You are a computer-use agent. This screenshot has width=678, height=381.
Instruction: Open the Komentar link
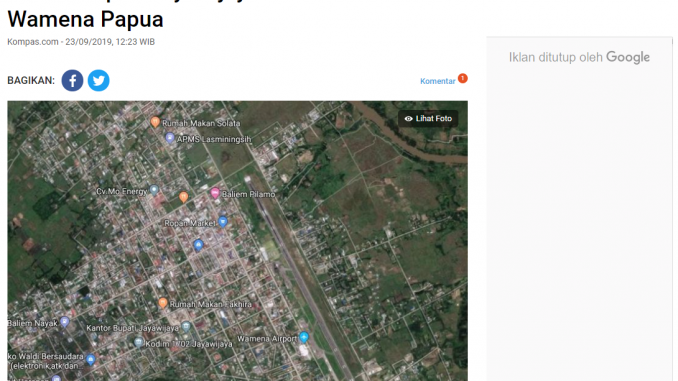click(438, 81)
